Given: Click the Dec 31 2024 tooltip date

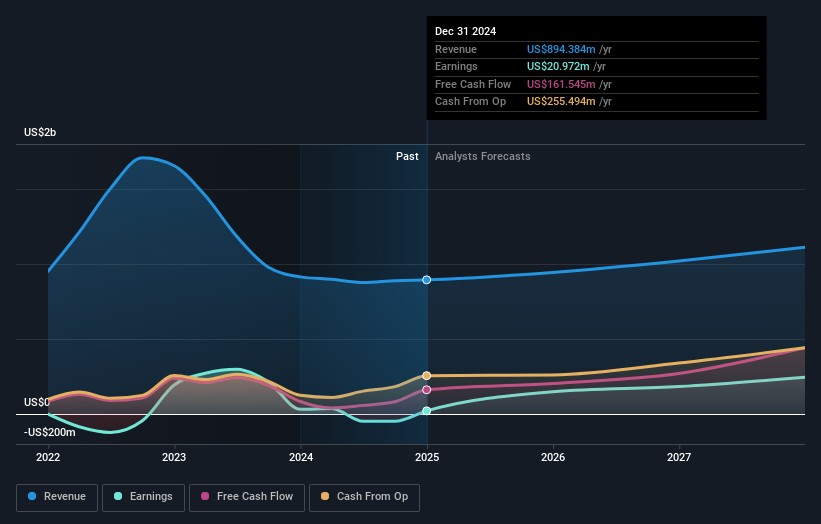Looking at the screenshot, I should (465, 31).
